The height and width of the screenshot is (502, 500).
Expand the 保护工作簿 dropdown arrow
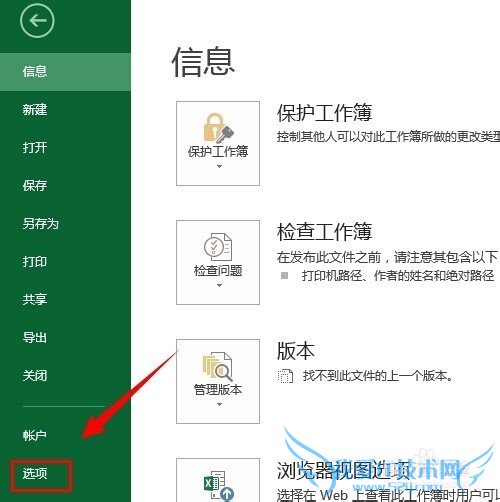click(219, 166)
